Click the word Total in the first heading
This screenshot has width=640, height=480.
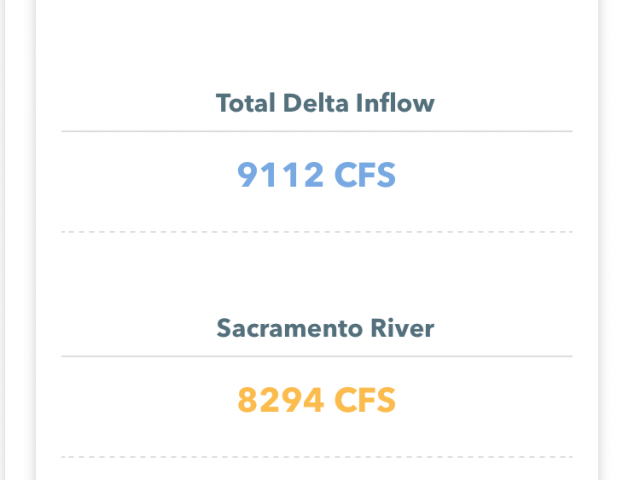coord(245,103)
